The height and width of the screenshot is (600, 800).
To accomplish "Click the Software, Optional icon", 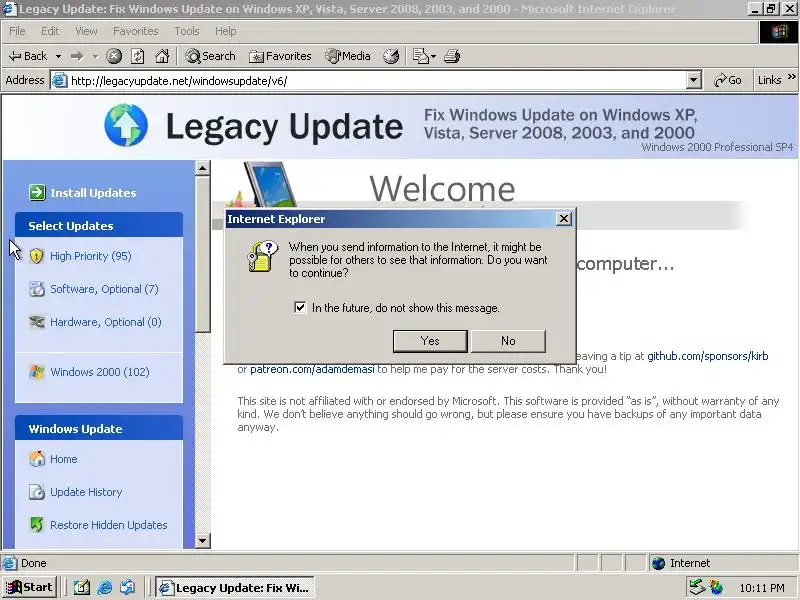I will [37, 289].
